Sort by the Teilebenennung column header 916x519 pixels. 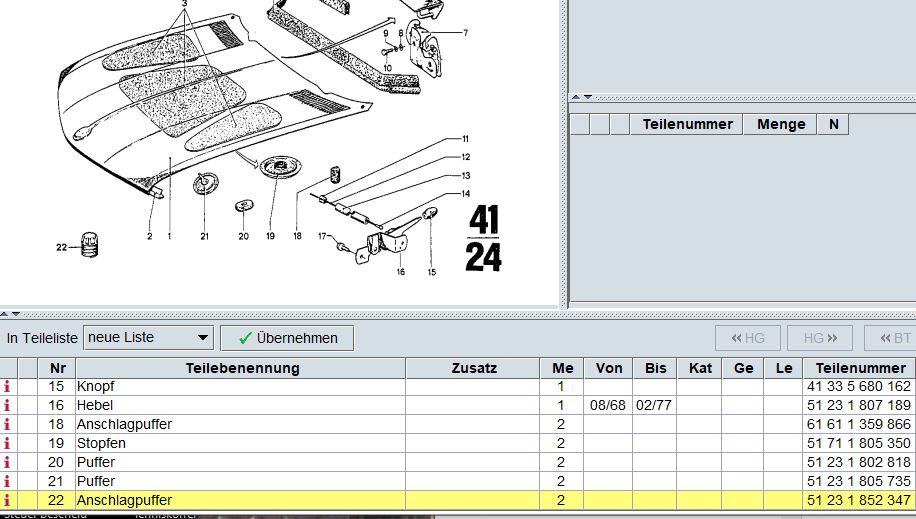[x=242, y=368]
